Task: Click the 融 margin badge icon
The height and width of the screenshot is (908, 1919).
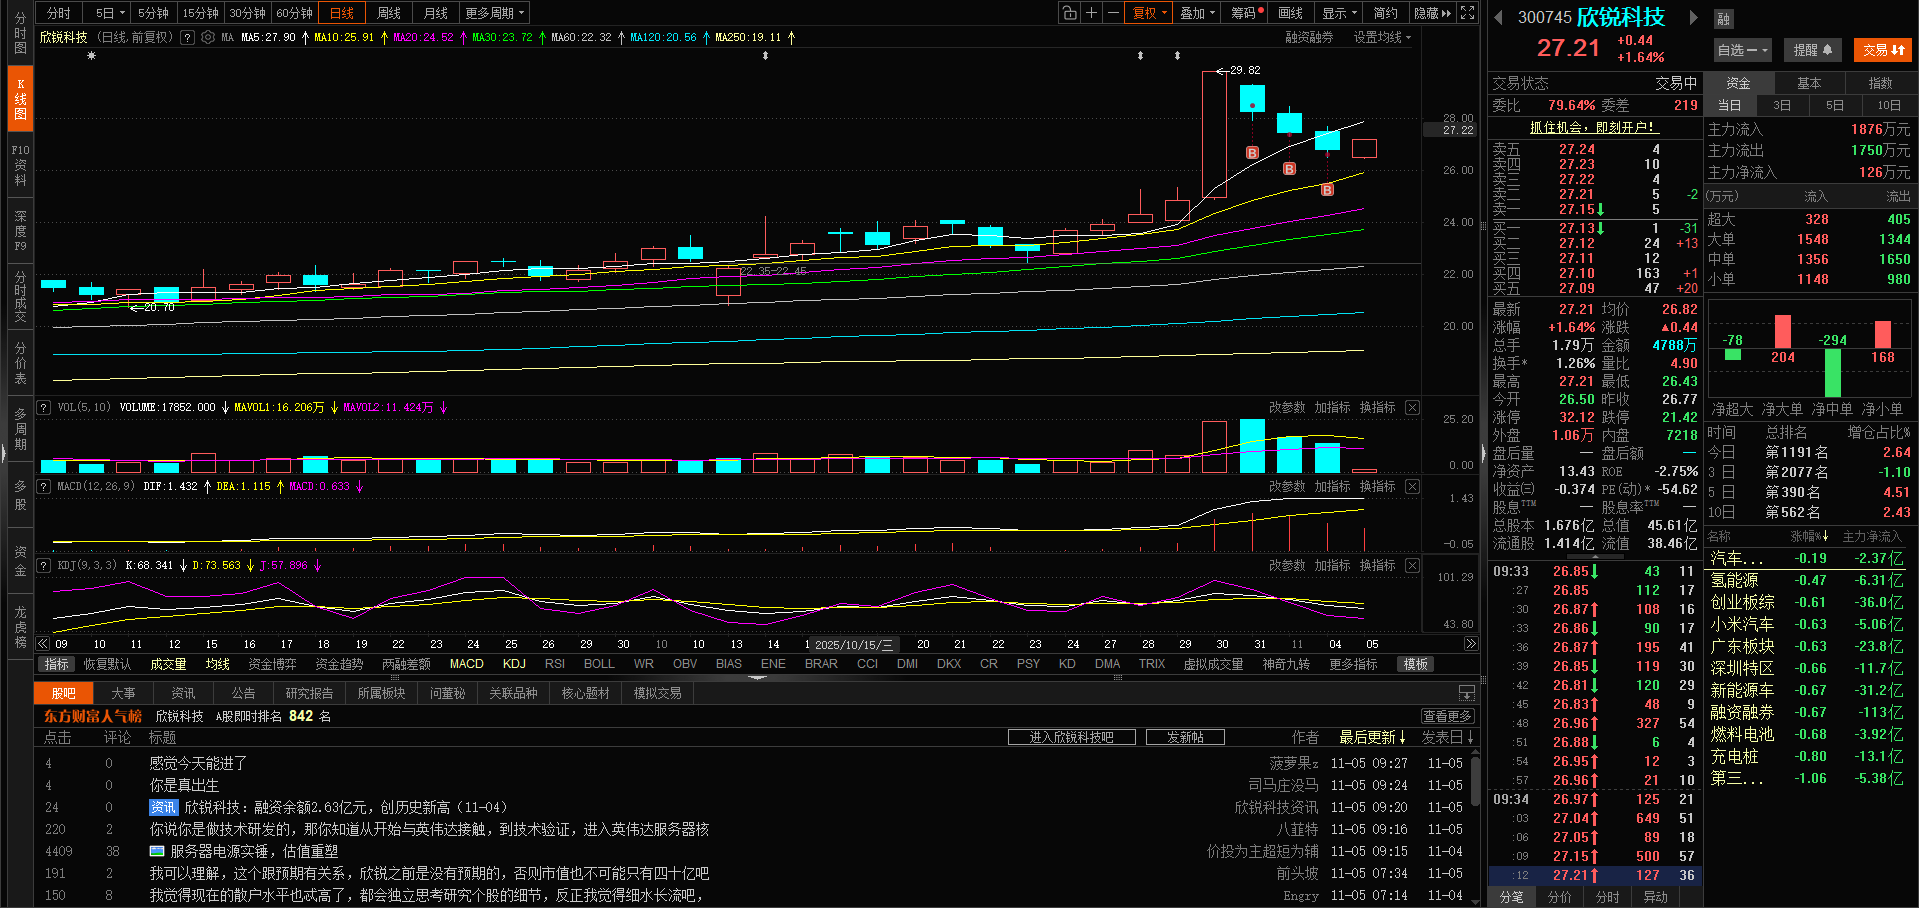Action: pos(1723,19)
